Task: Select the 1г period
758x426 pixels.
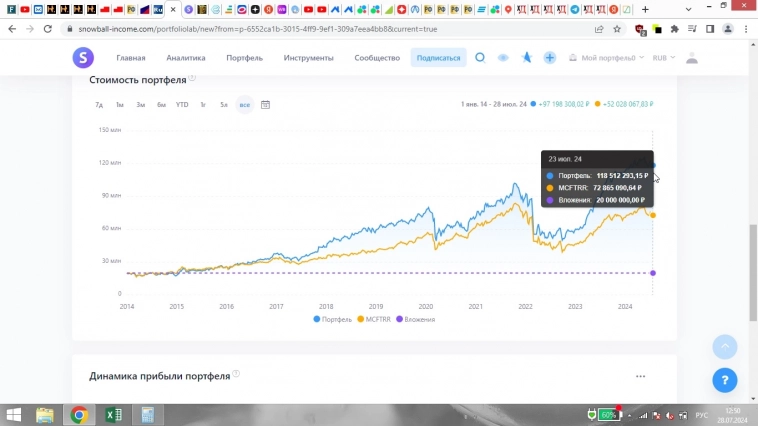Action: pos(203,104)
